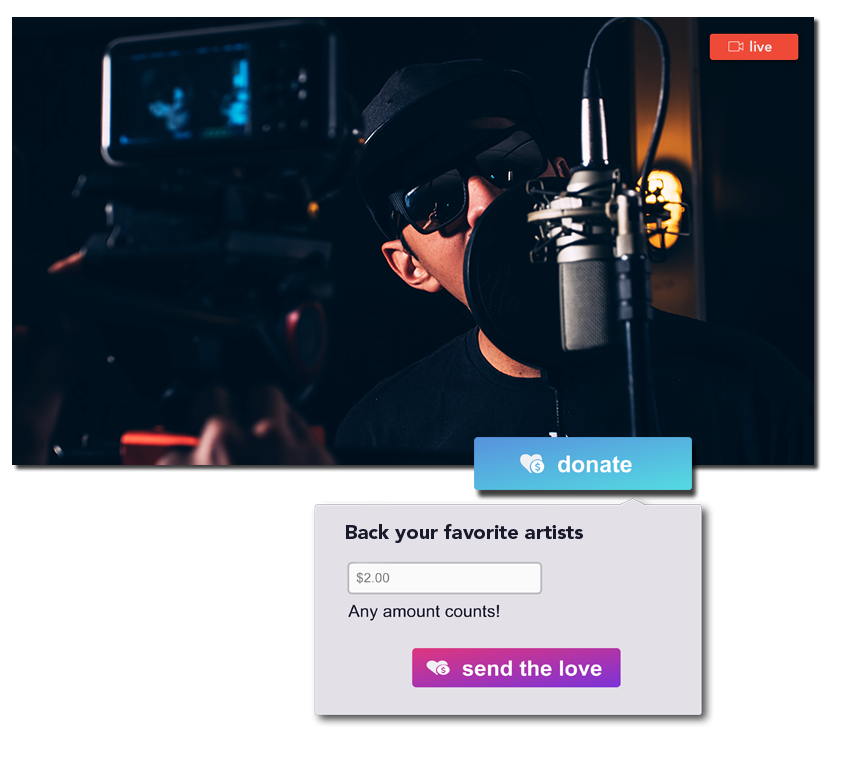Click the popup pointer arrow below donate
This screenshot has height=777, width=850.
(632, 501)
